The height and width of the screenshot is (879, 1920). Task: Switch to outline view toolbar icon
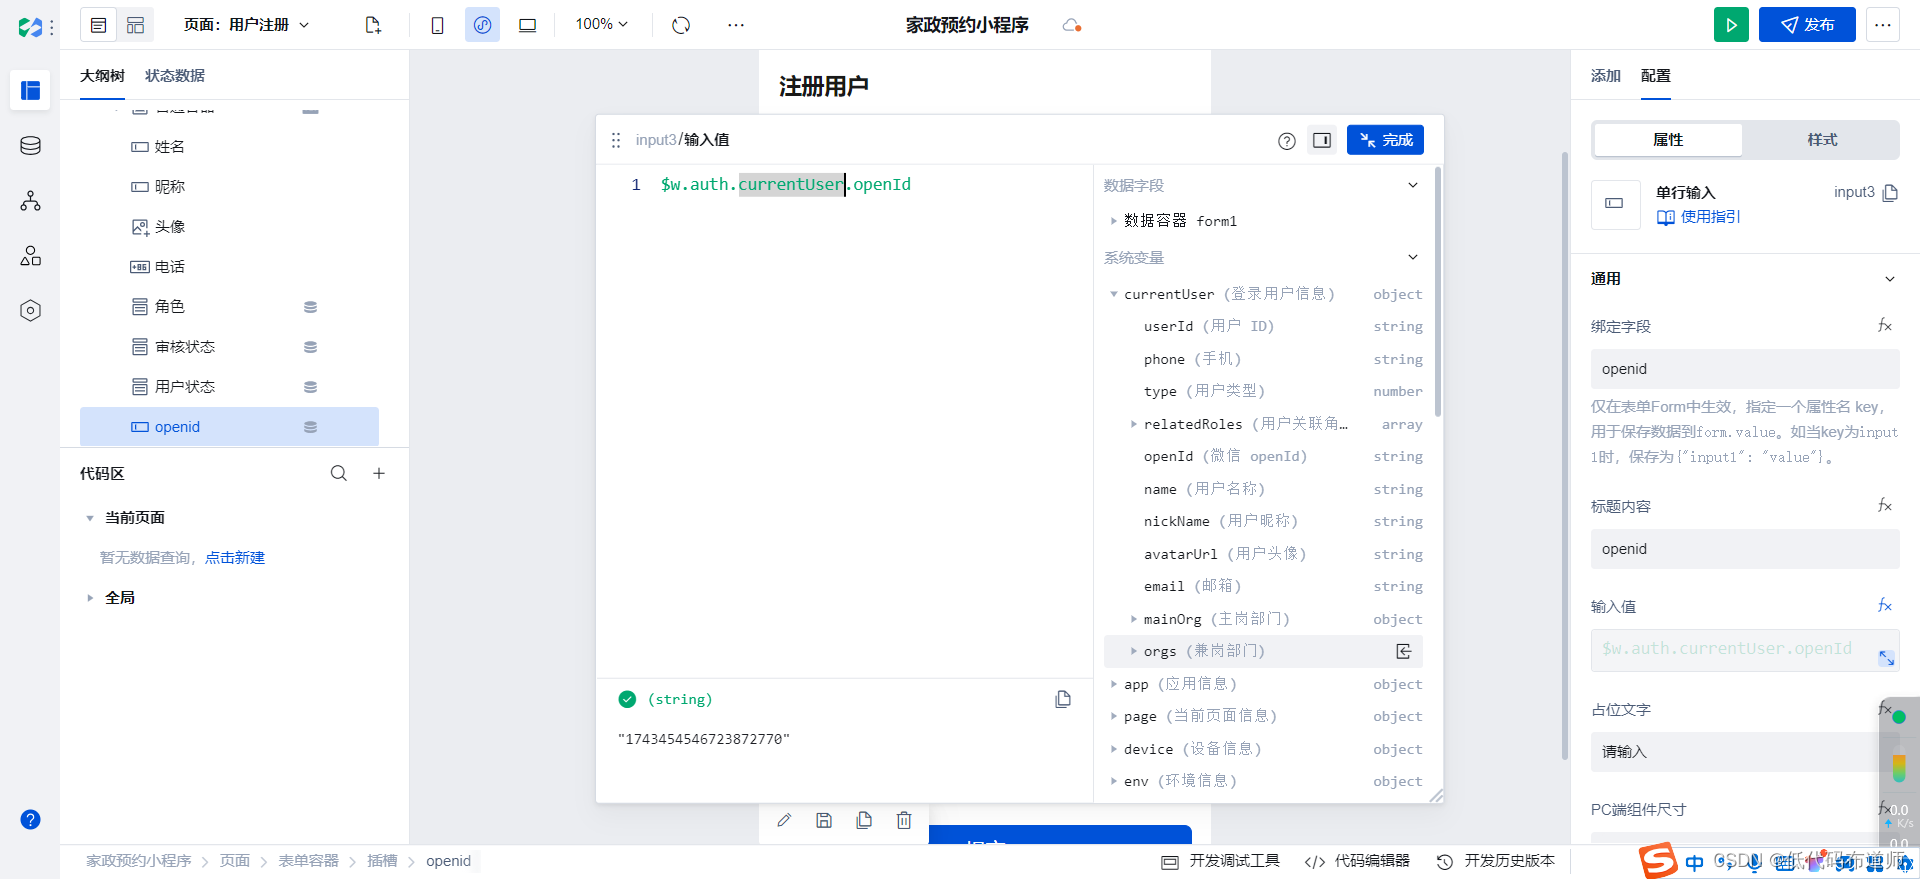(99, 25)
